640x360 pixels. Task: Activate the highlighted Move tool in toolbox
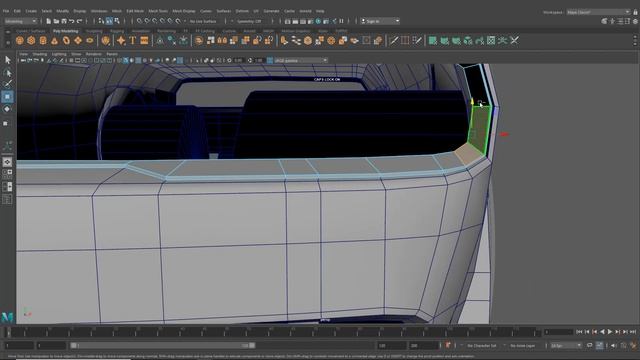coord(7,97)
